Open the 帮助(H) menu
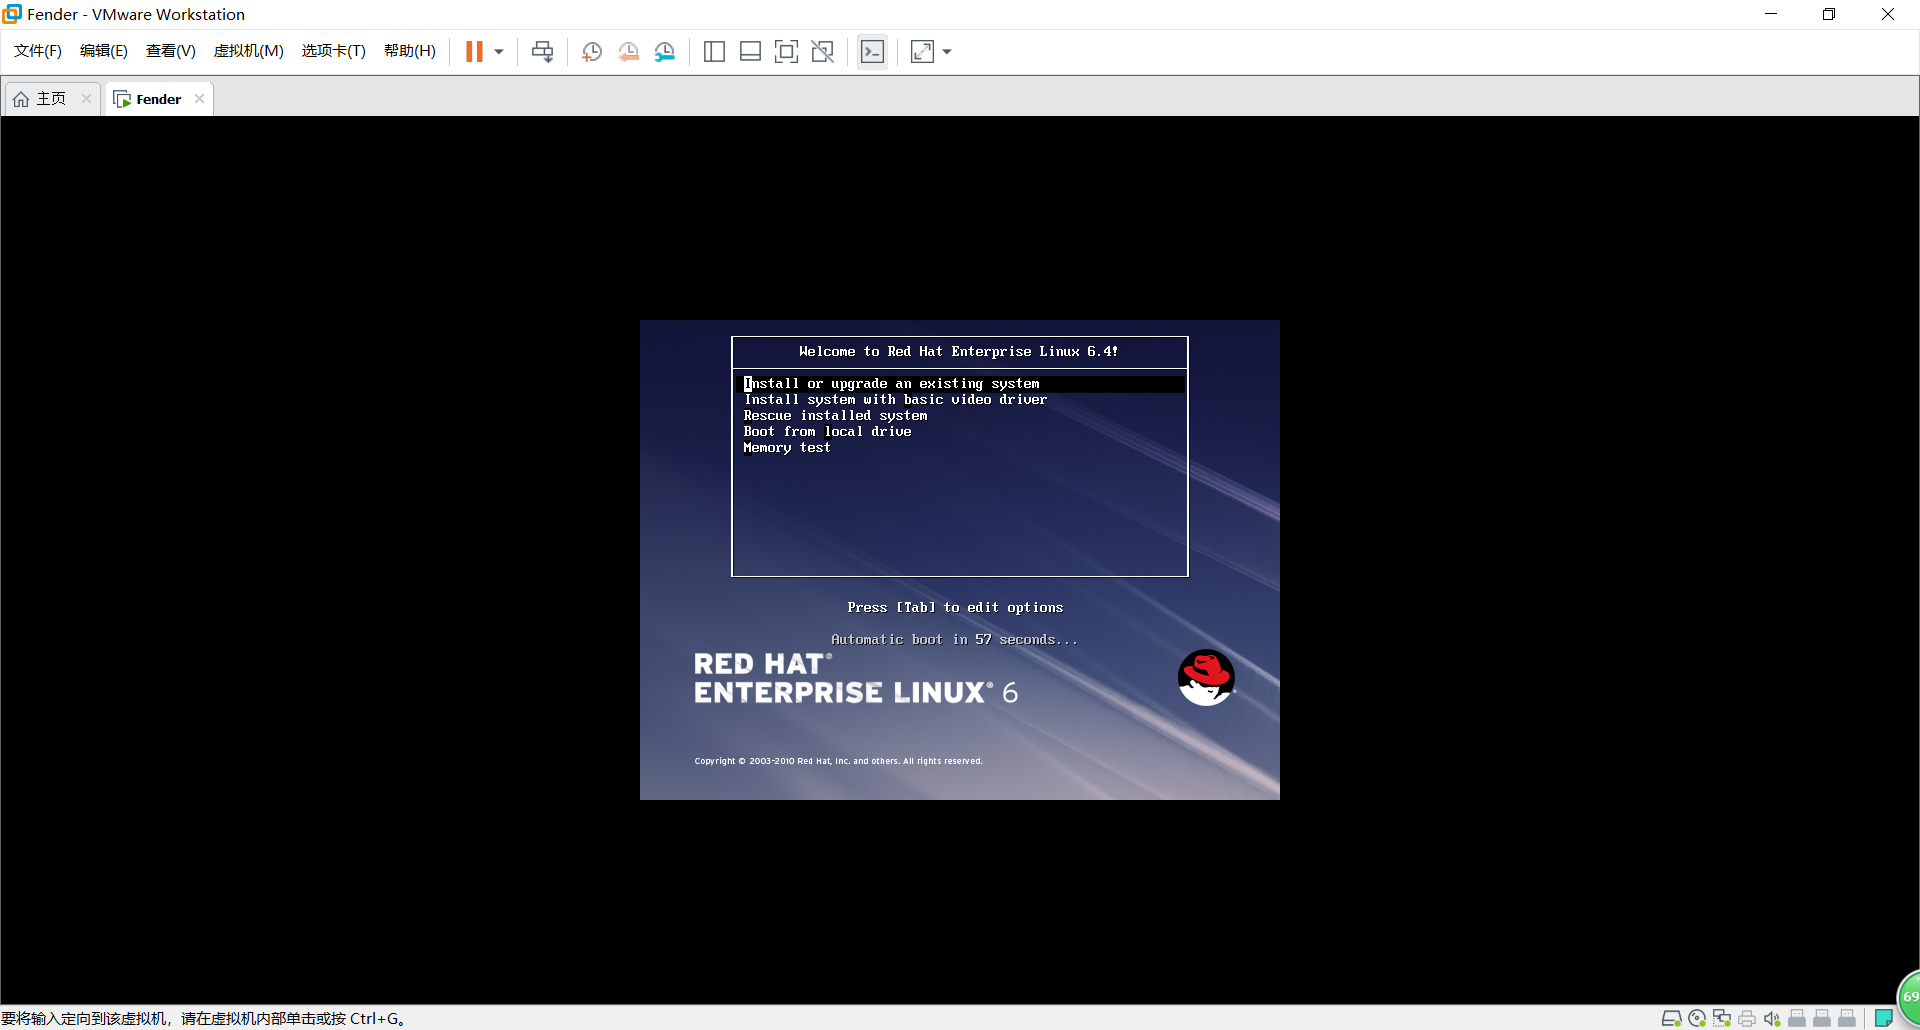The height and width of the screenshot is (1030, 1920). (x=409, y=50)
